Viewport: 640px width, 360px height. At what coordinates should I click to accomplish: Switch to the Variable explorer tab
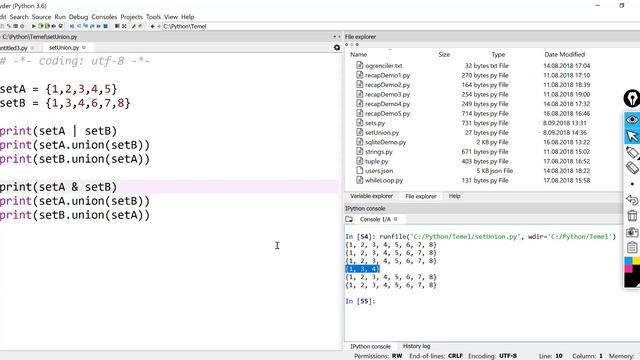(x=371, y=196)
